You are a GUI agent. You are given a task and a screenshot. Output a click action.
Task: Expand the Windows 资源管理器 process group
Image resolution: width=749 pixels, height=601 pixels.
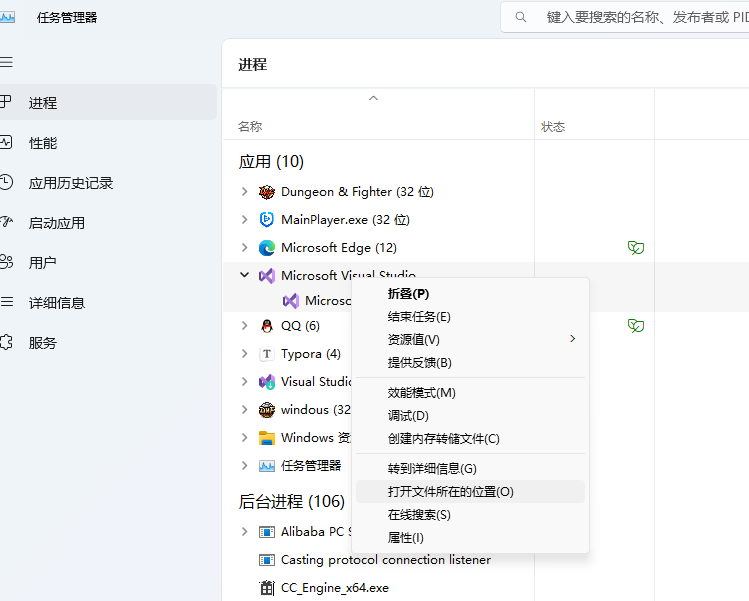click(245, 438)
